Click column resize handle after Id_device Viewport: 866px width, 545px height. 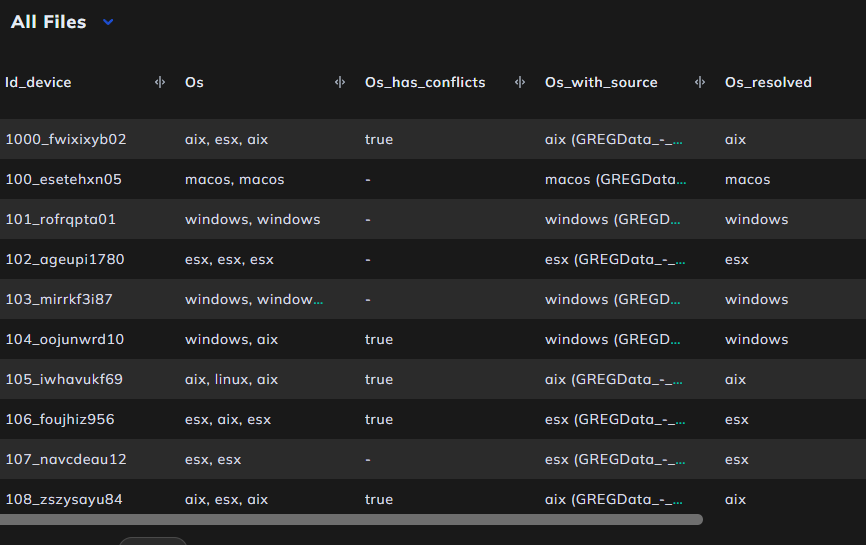click(x=160, y=82)
